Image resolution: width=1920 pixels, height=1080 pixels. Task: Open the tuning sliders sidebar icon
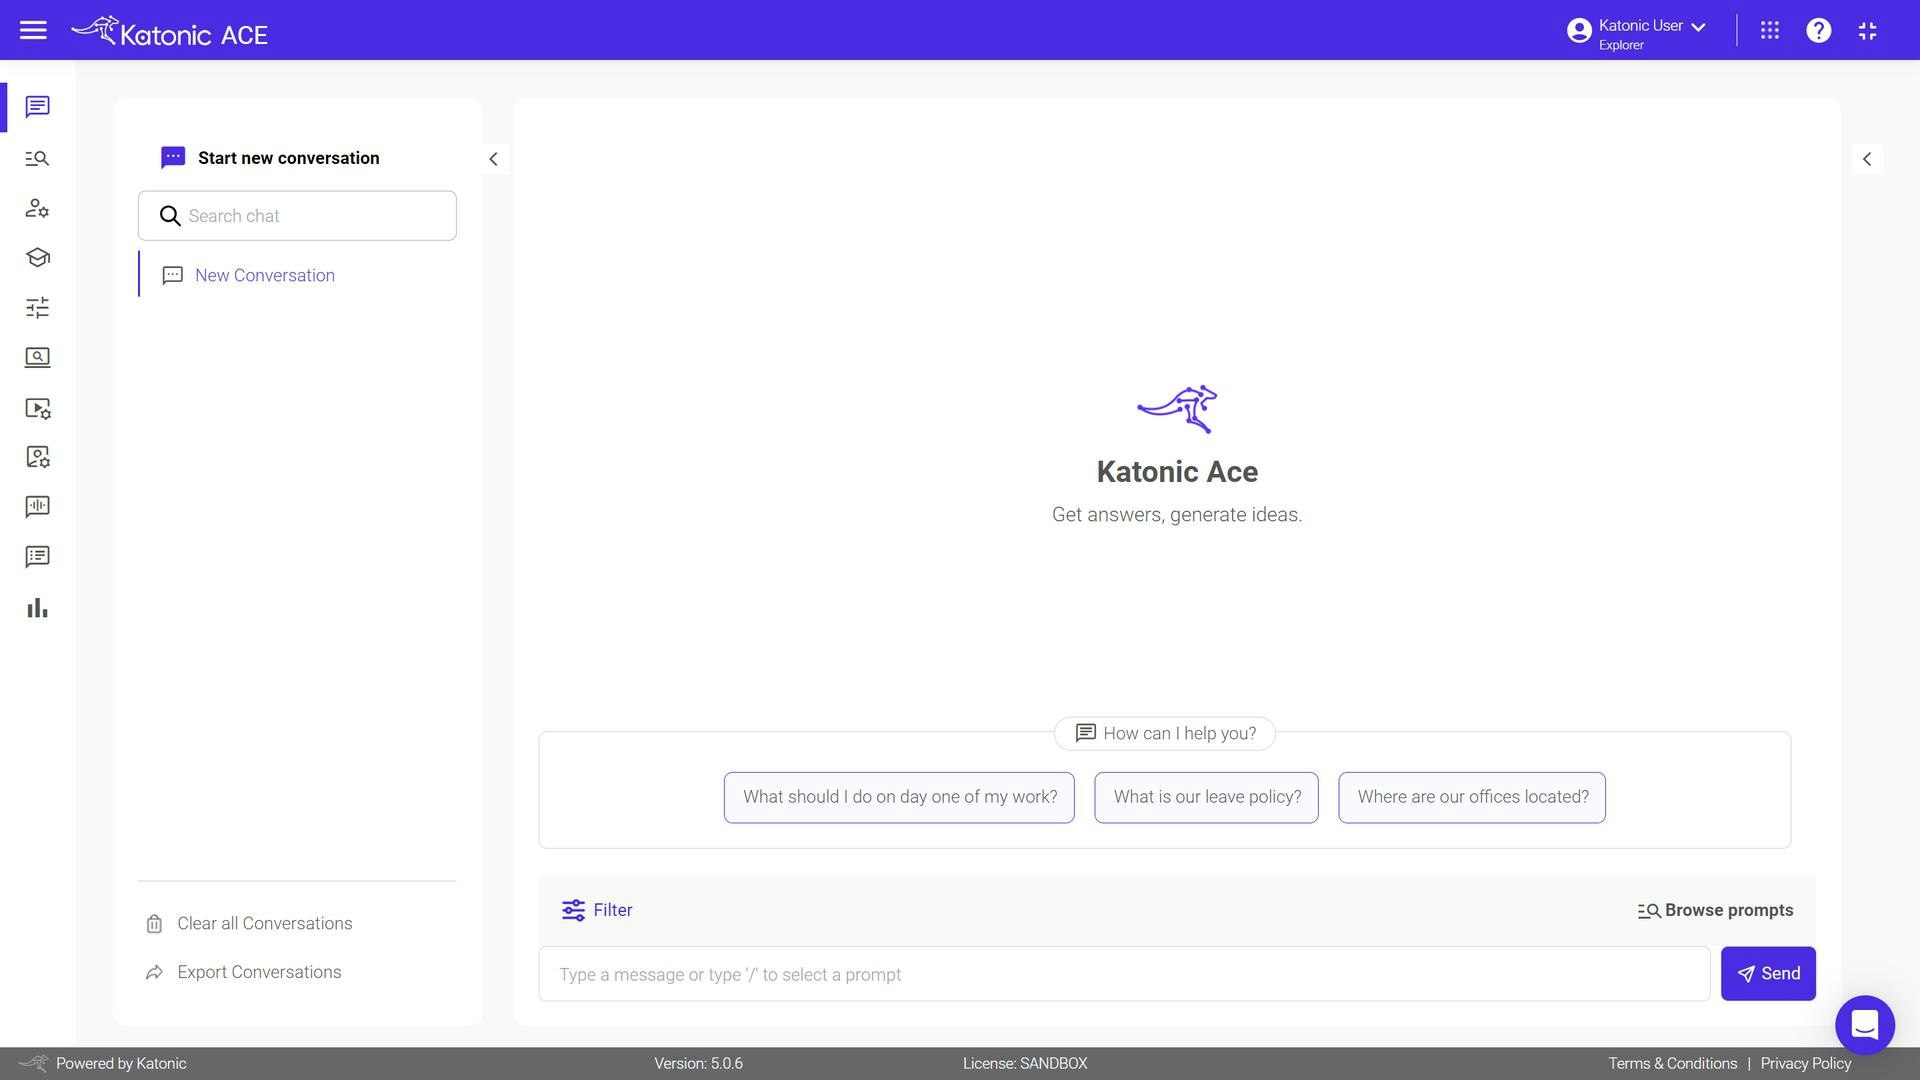(37, 308)
